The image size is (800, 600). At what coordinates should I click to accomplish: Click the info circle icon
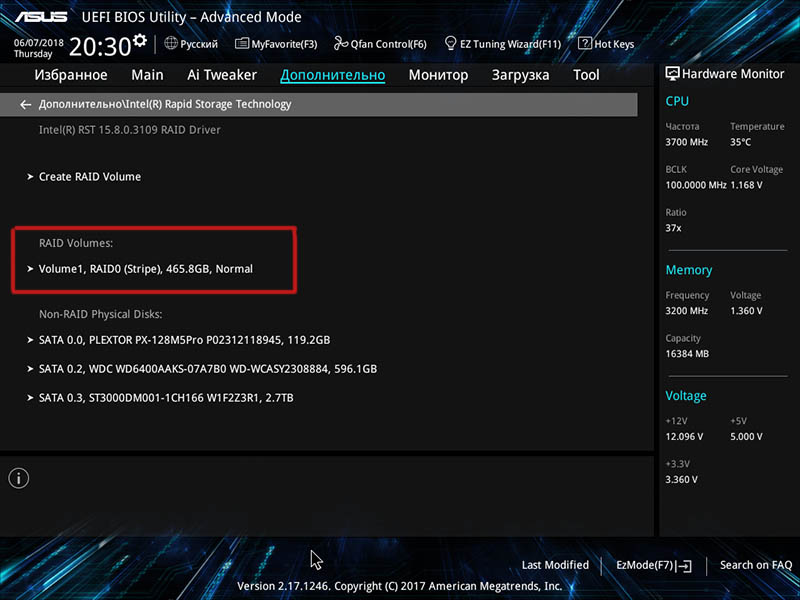point(19,478)
